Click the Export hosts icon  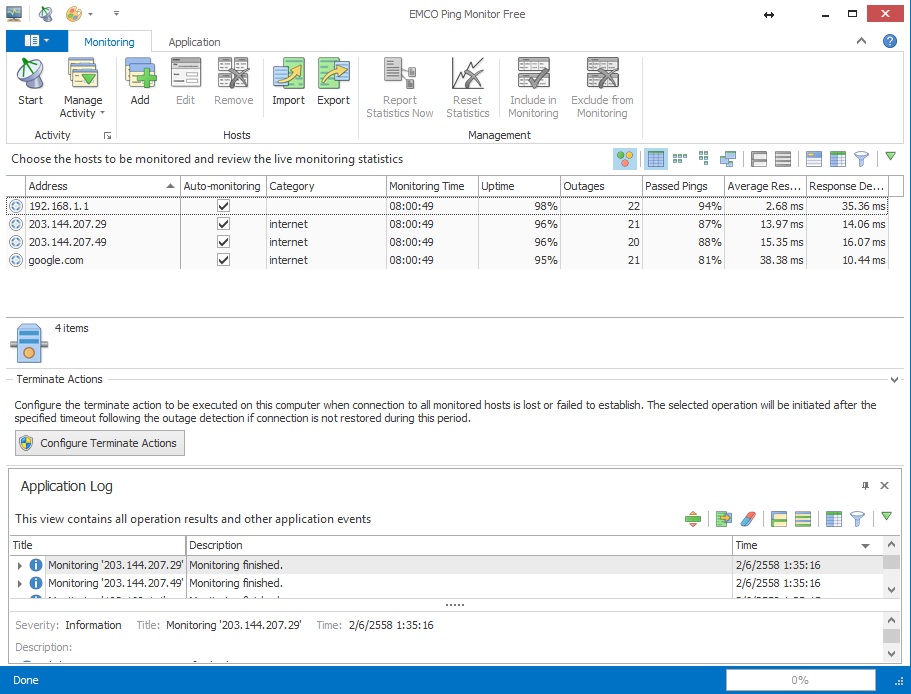(x=333, y=82)
